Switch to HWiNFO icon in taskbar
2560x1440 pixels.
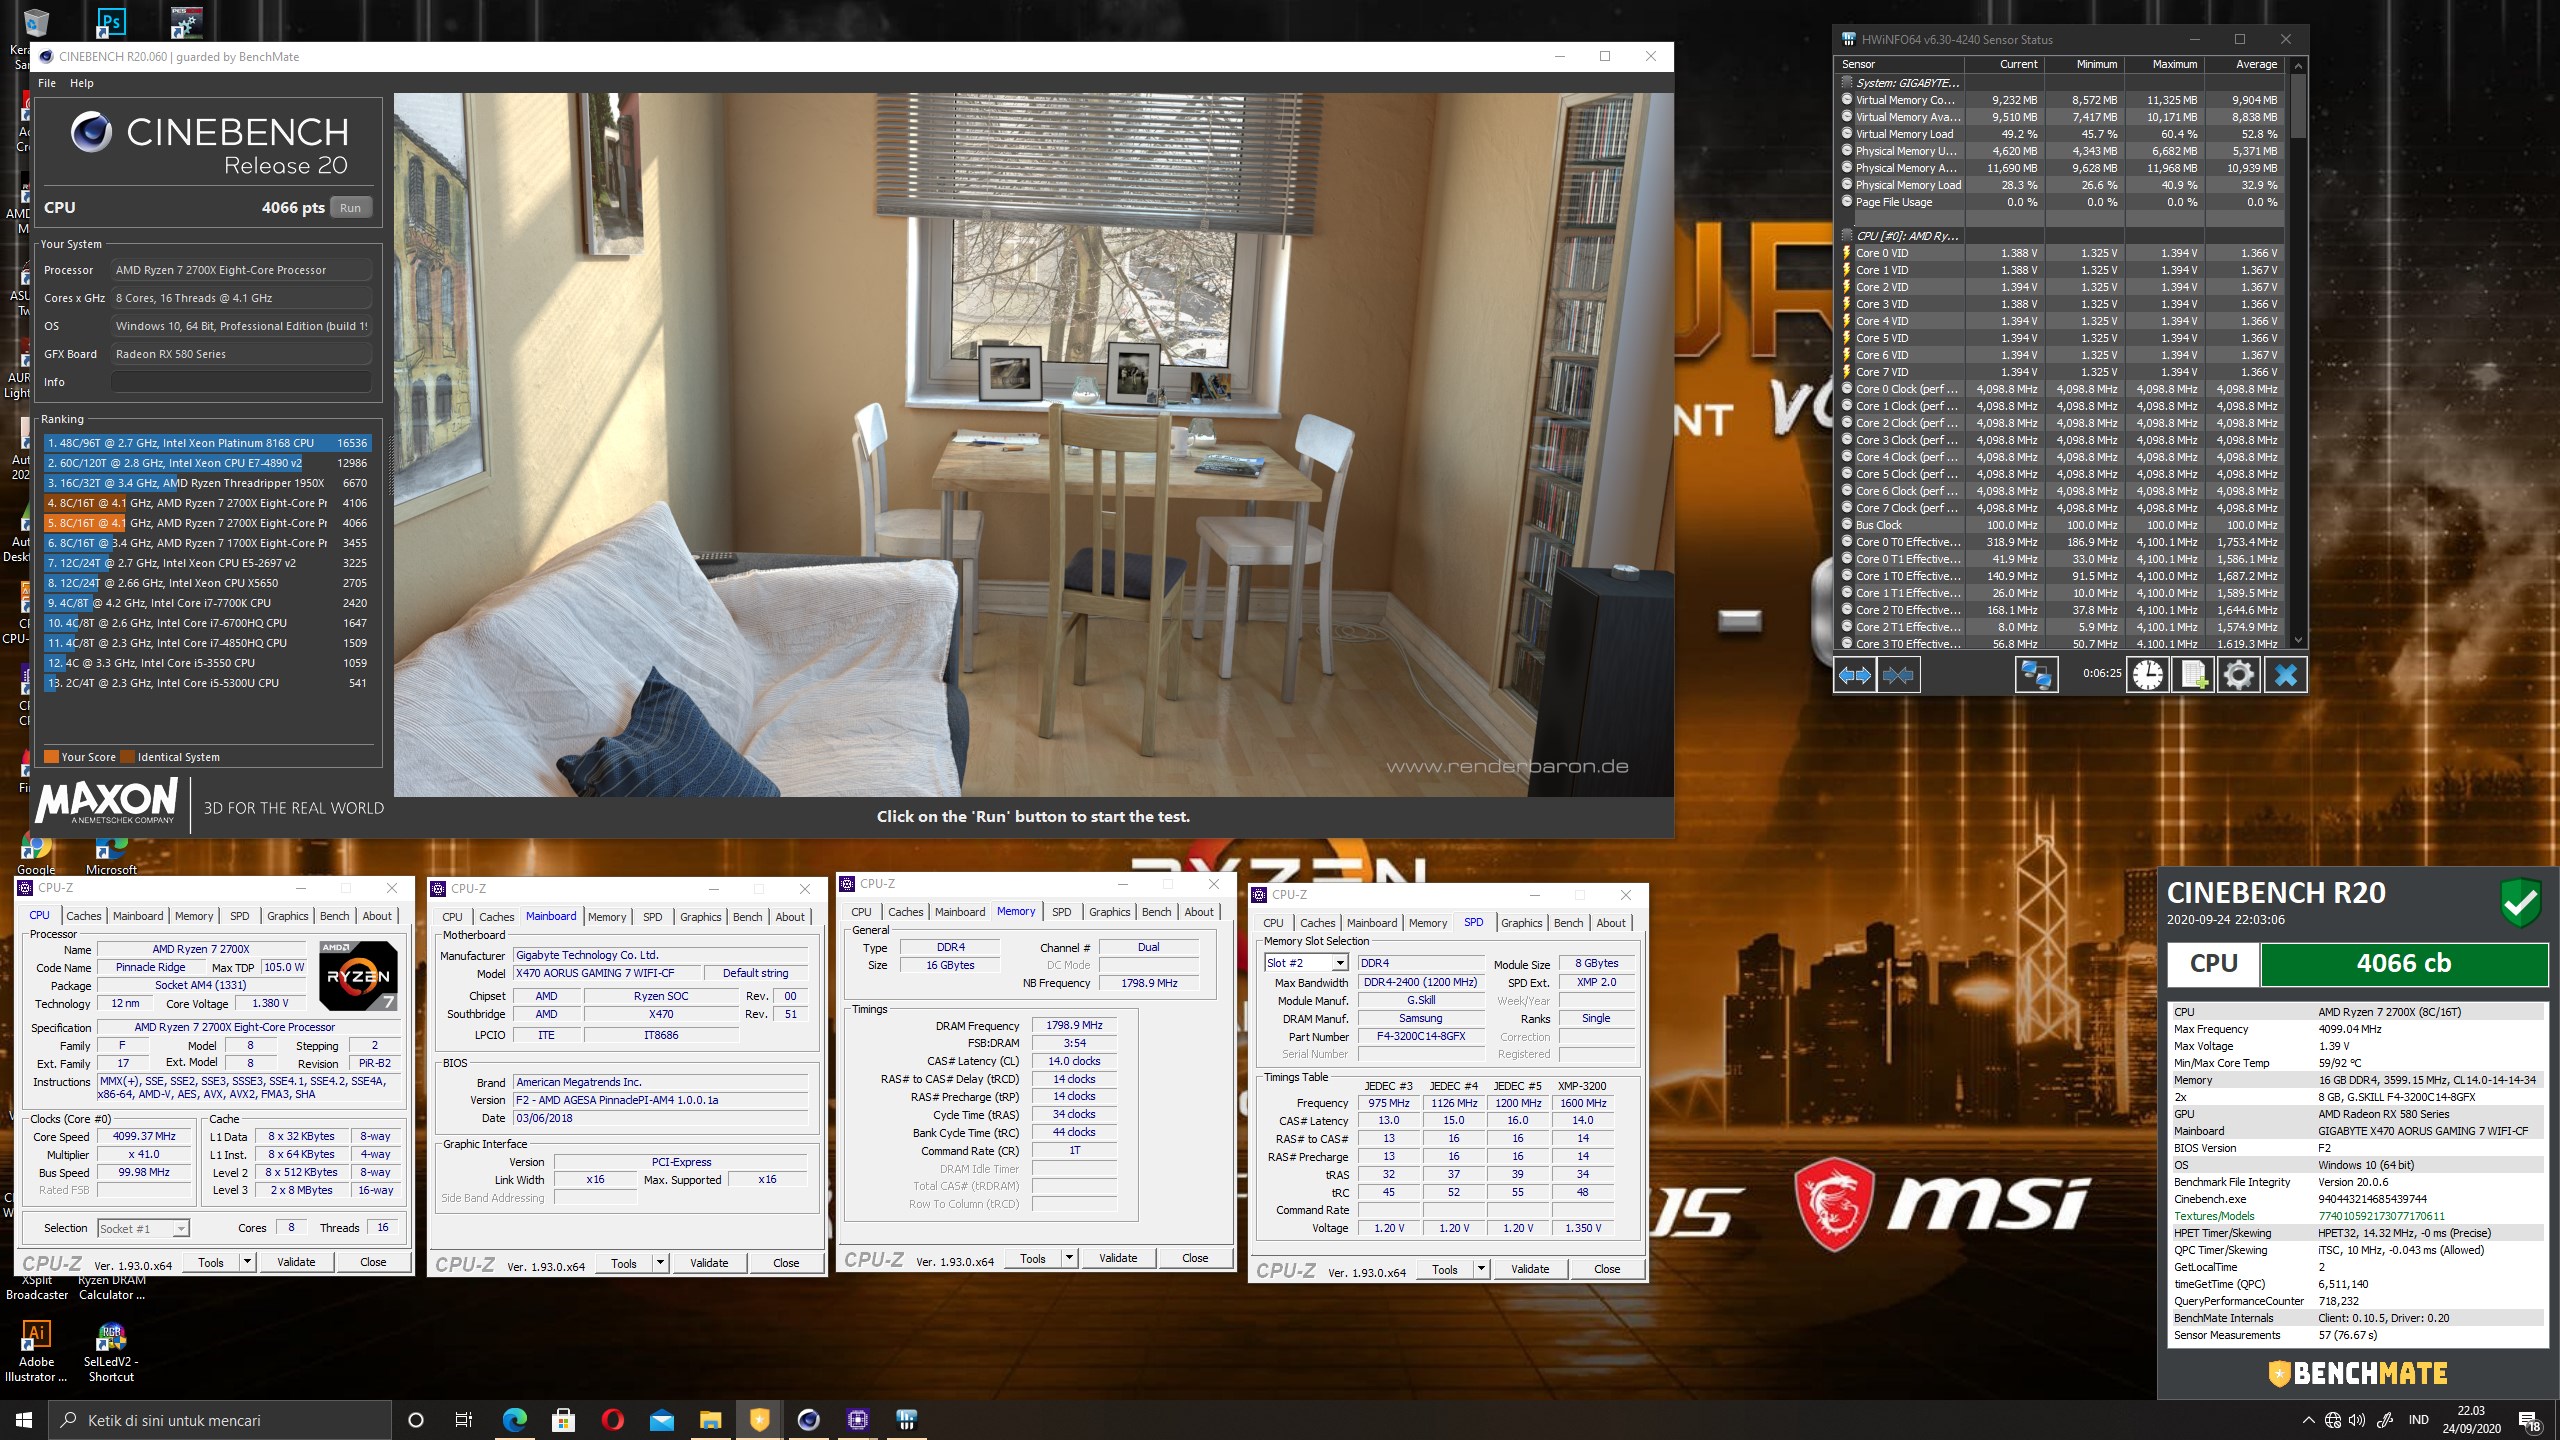pyautogui.click(x=906, y=1419)
